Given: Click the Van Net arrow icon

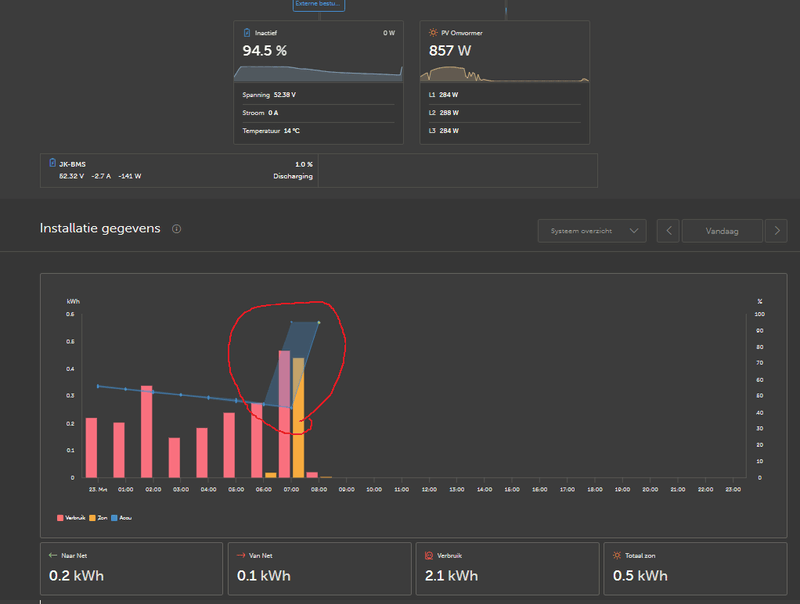Looking at the screenshot, I should click(x=241, y=556).
